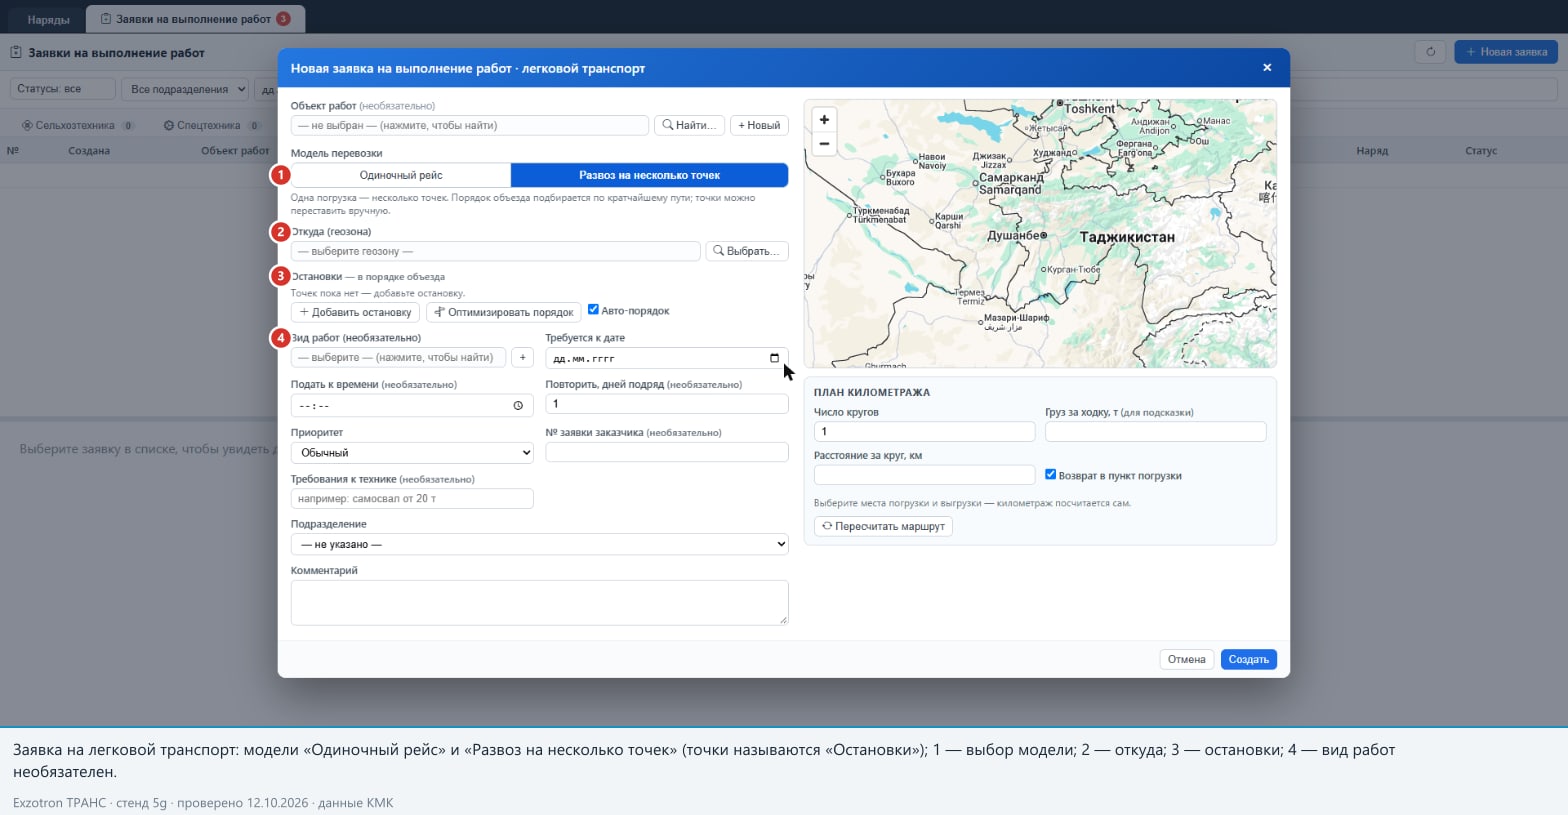
Task: Click Добавить остановку button
Action: (355, 312)
